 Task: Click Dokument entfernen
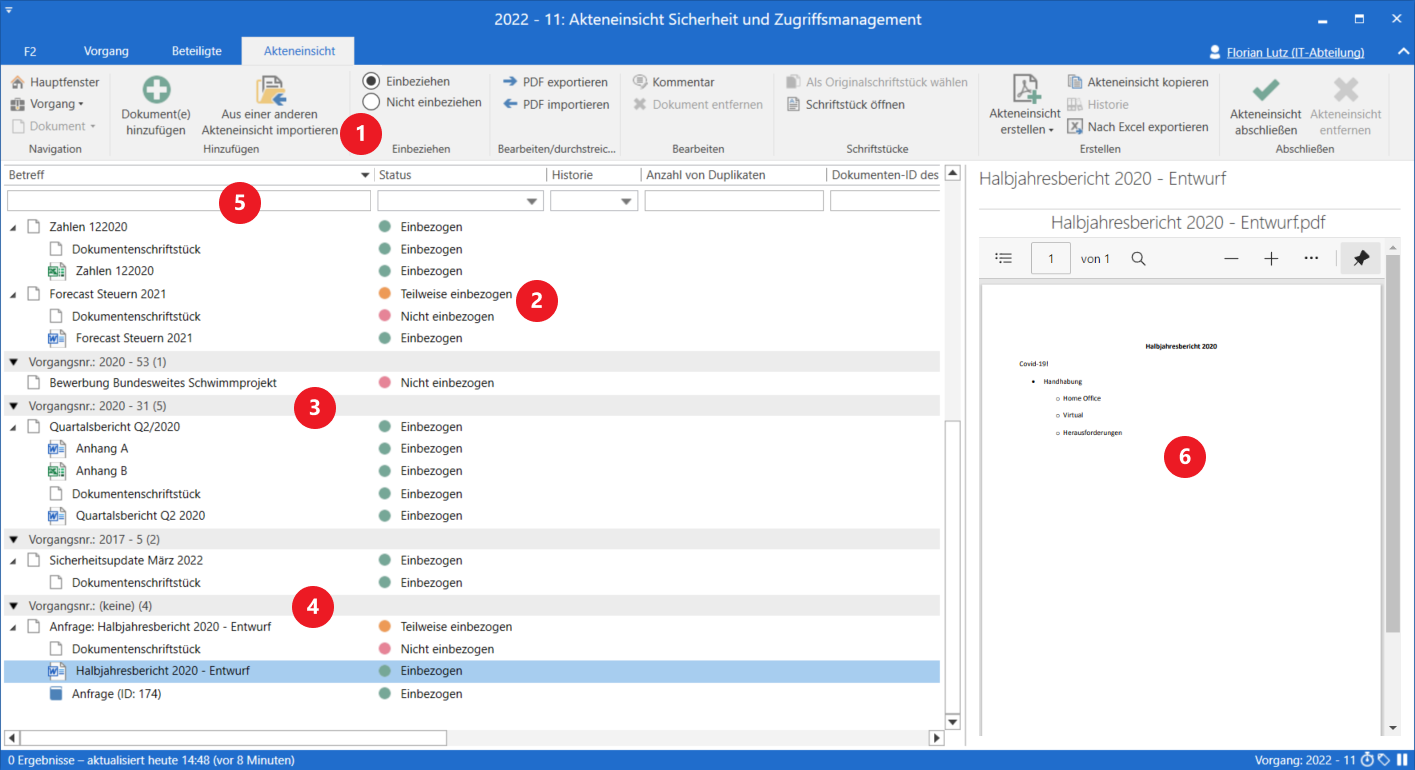coord(698,104)
